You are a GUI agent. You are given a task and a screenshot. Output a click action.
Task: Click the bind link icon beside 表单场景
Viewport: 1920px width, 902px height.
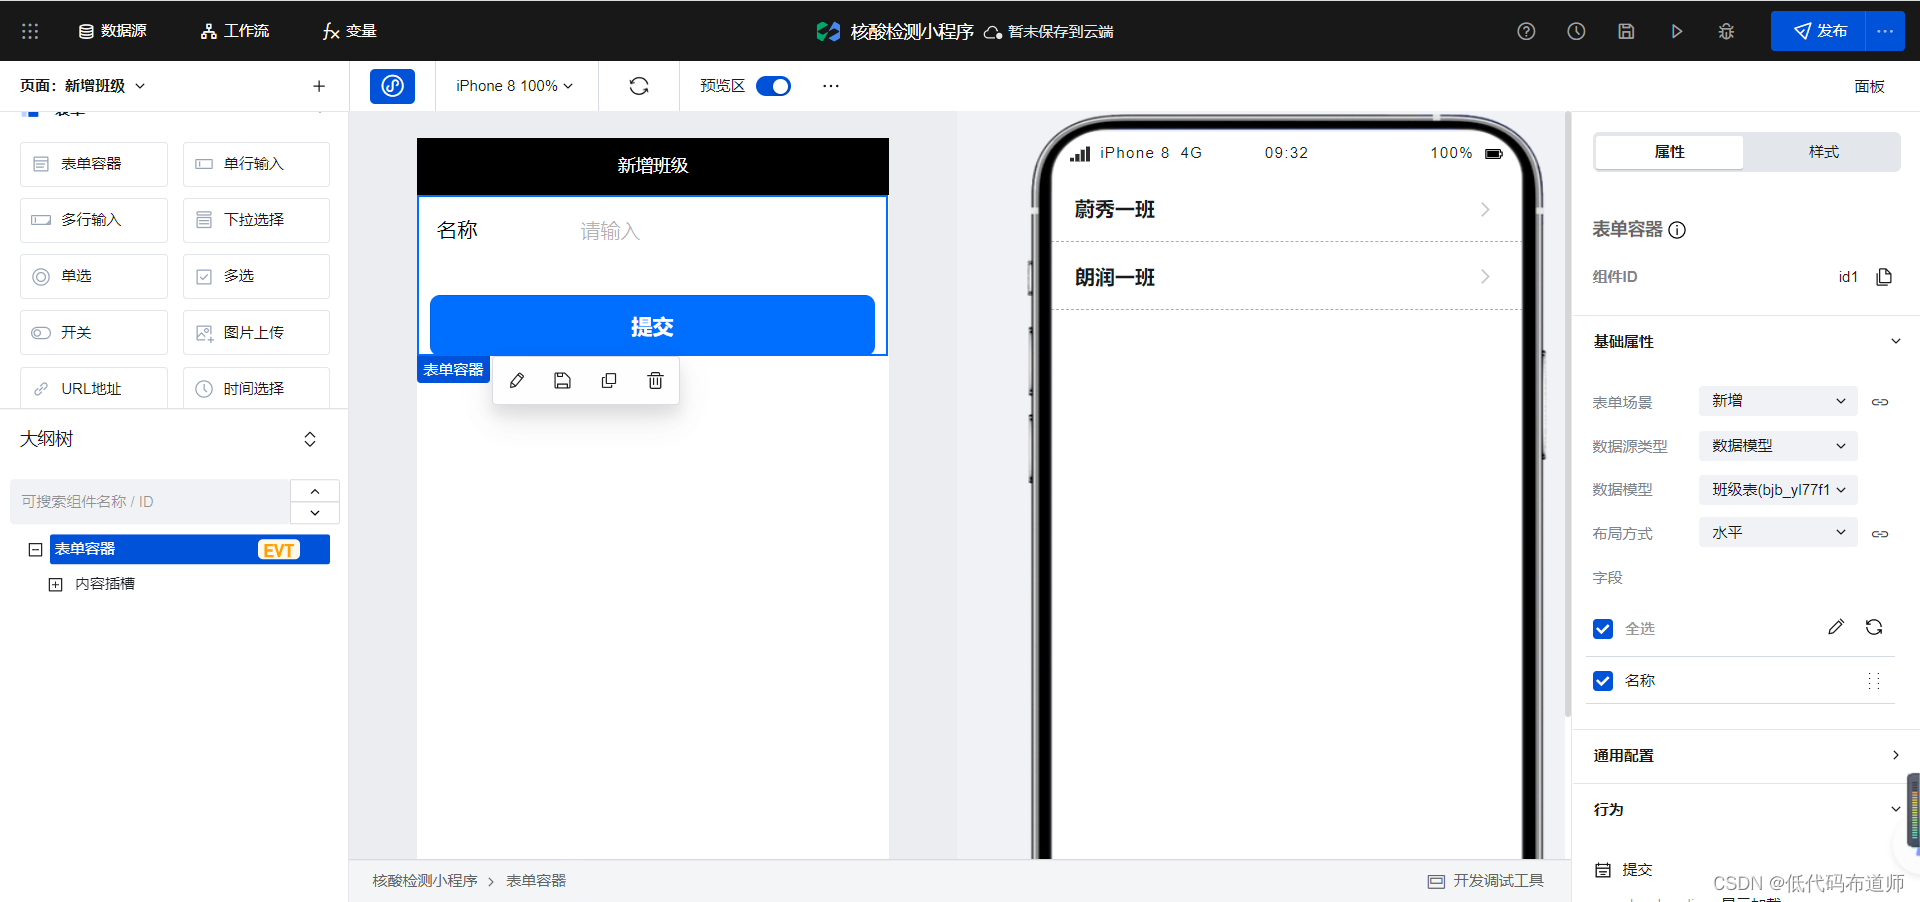[1880, 402]
